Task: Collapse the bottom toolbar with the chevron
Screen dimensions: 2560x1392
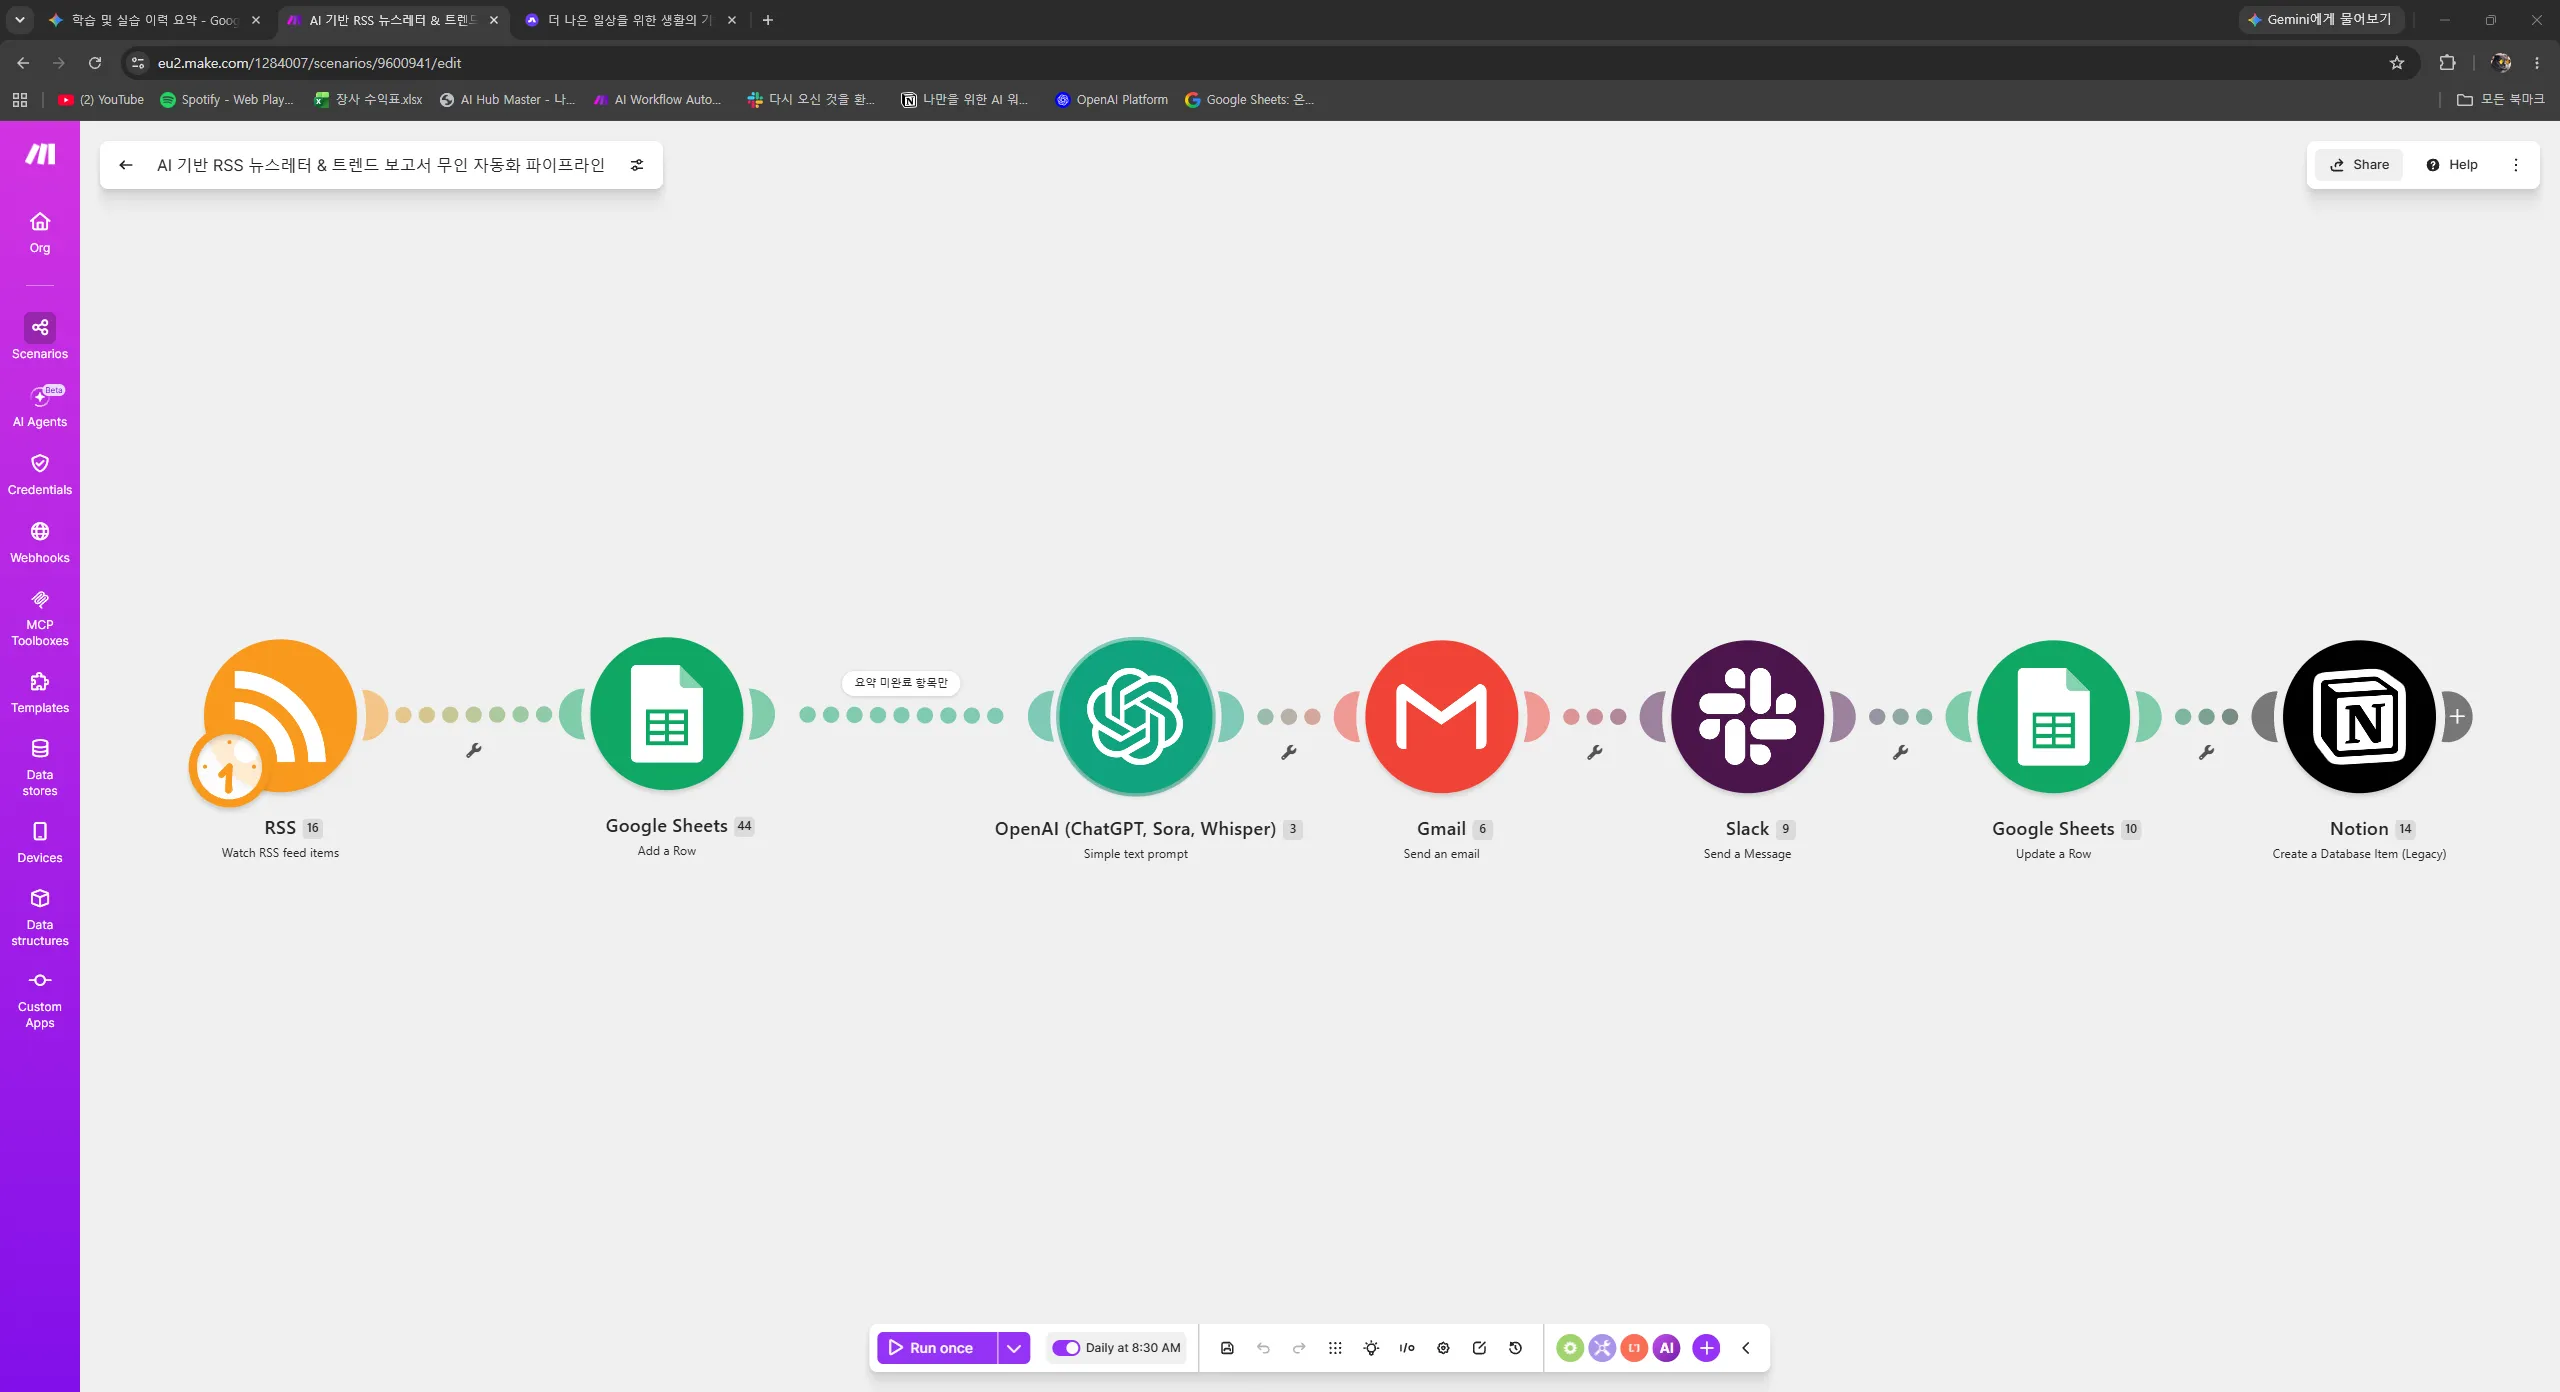Action: coord(1746,1348)
